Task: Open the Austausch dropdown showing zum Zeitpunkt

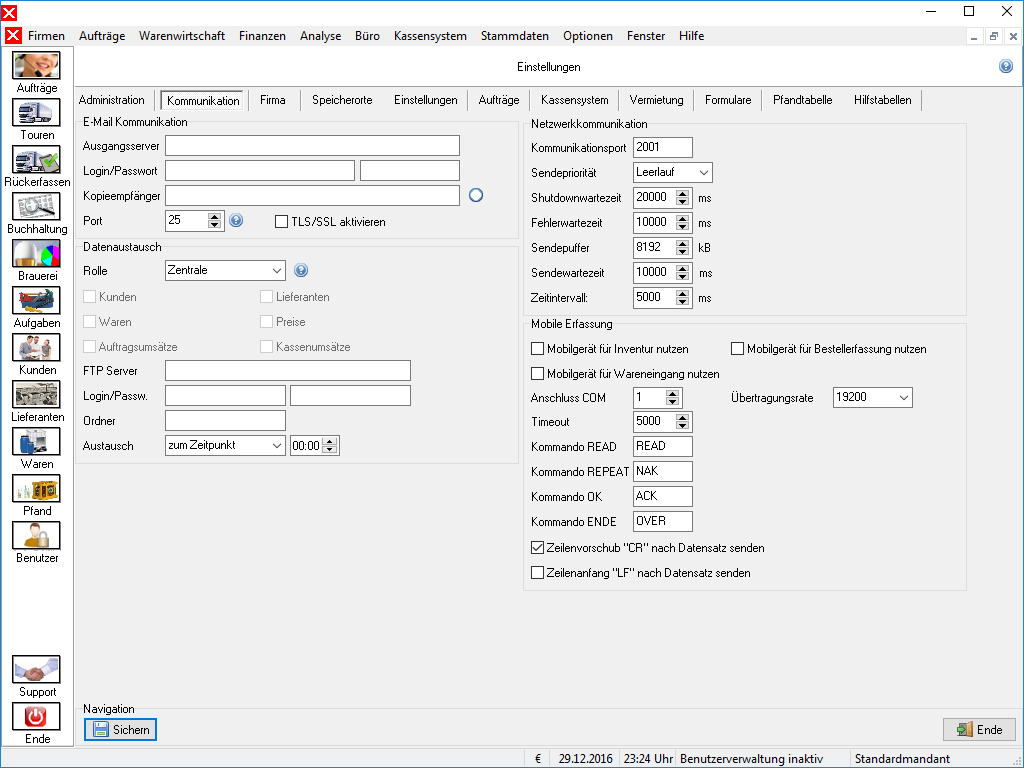Action: [x=225, y=445]
